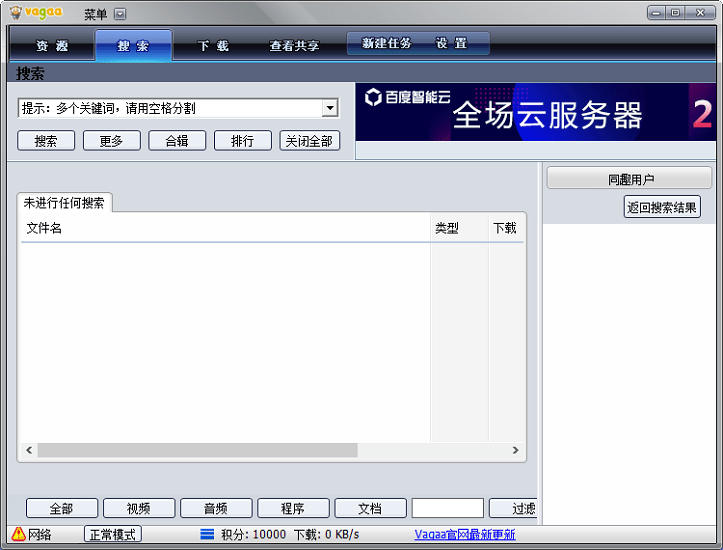Viewport: 723px width, 550px height.
Task: Switch to the 下载 tab
Action: (213, 46)
